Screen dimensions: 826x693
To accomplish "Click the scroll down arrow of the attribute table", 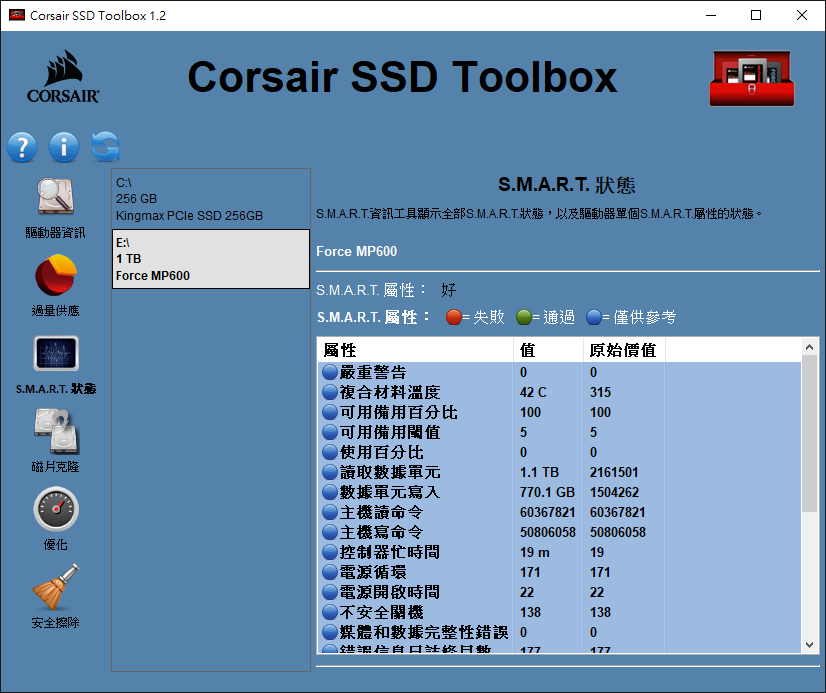I will [810, 645].
